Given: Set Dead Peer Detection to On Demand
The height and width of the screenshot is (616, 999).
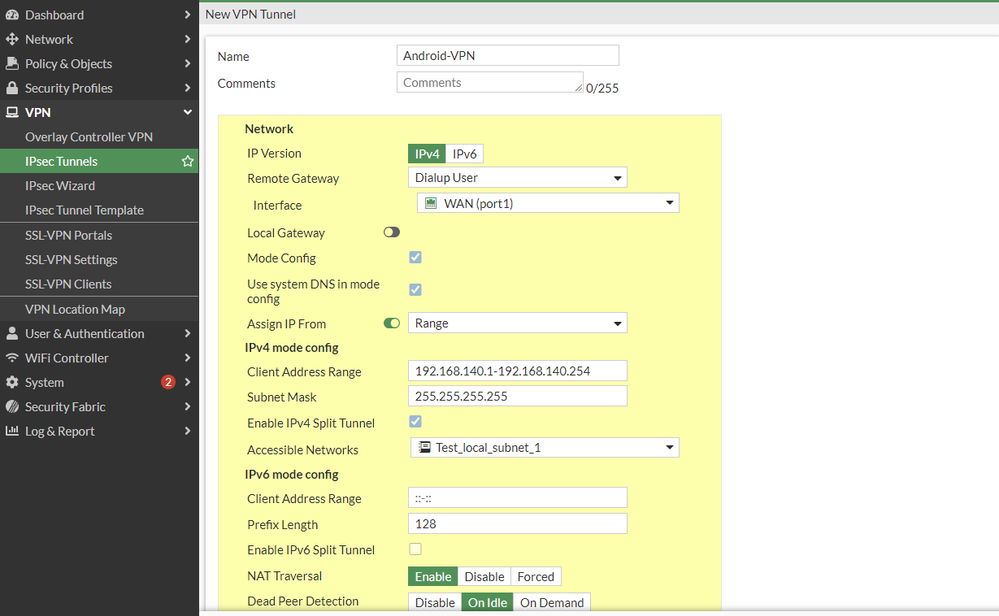Looking at the screenshot, I should [x=552, y=603].
